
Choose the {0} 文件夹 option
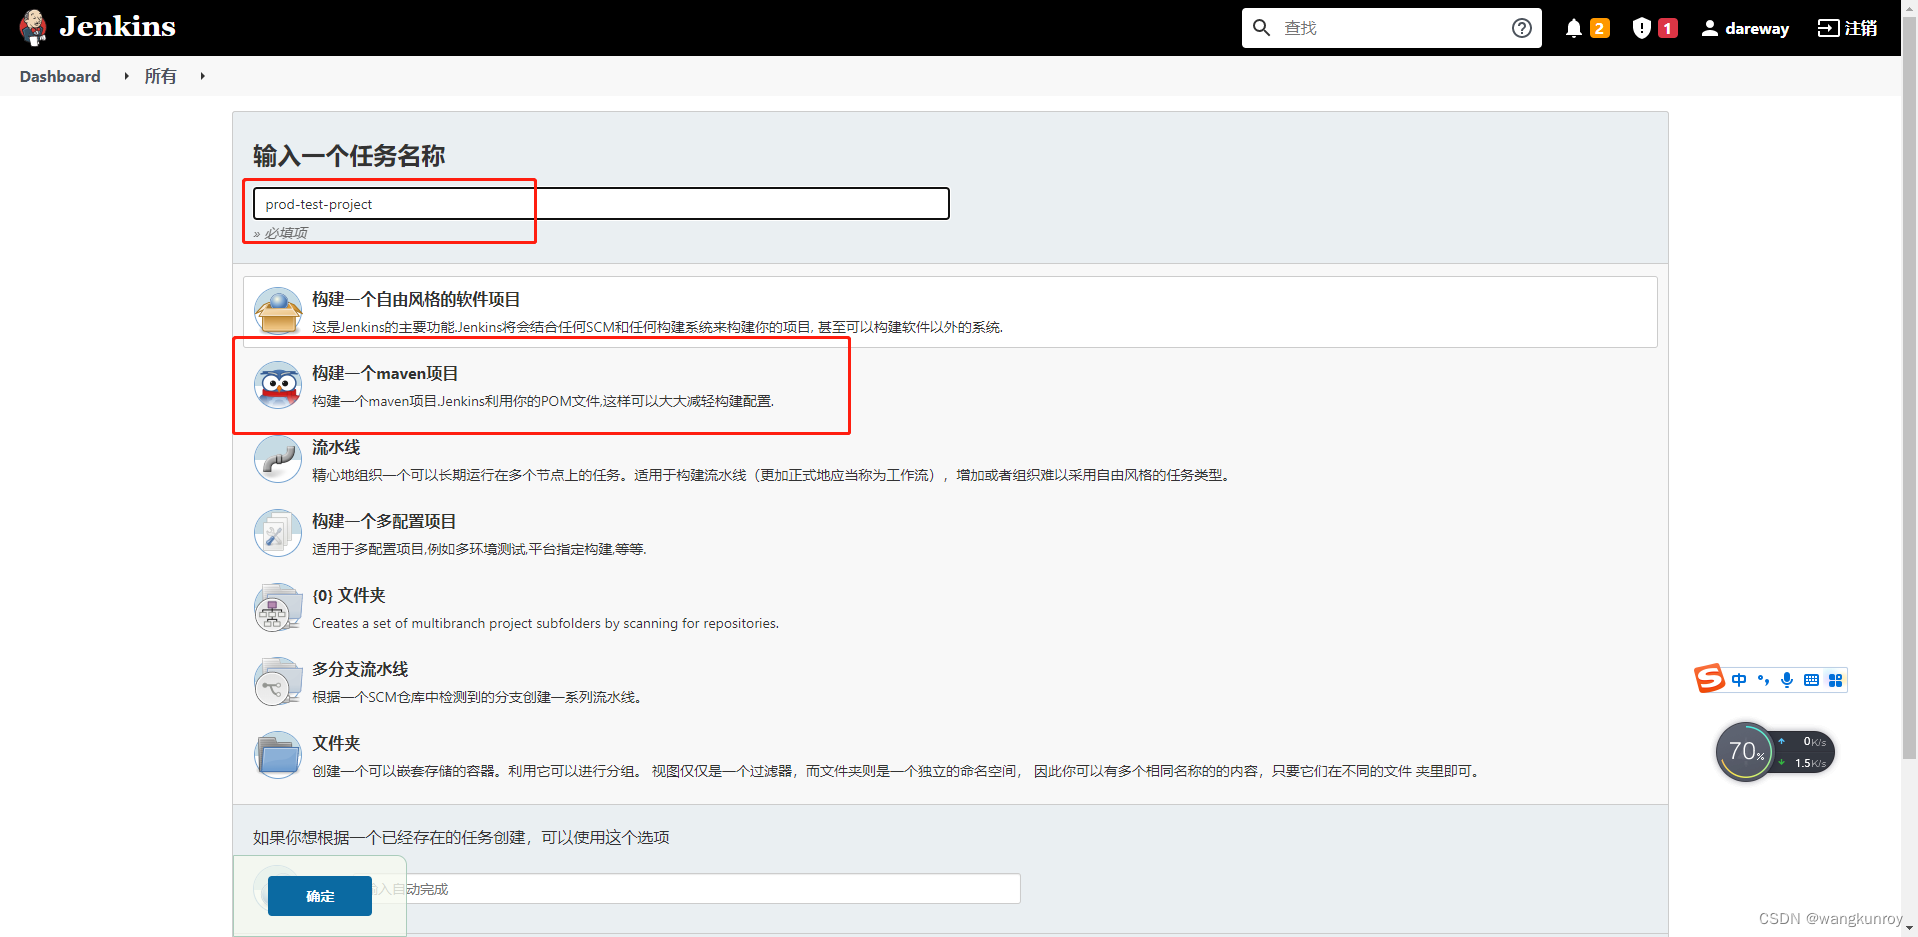pos(349,595)
